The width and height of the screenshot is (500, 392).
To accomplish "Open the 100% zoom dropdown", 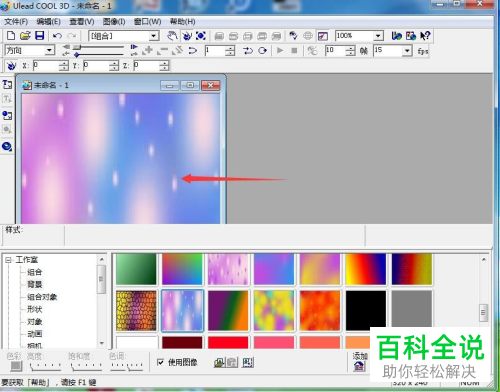I will [x=378, y=36].
